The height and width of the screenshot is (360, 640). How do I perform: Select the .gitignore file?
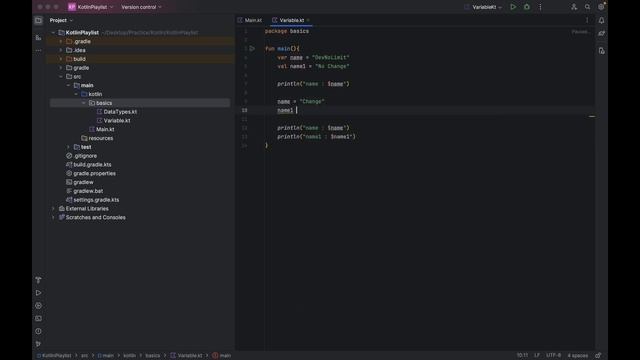point(82,156)
